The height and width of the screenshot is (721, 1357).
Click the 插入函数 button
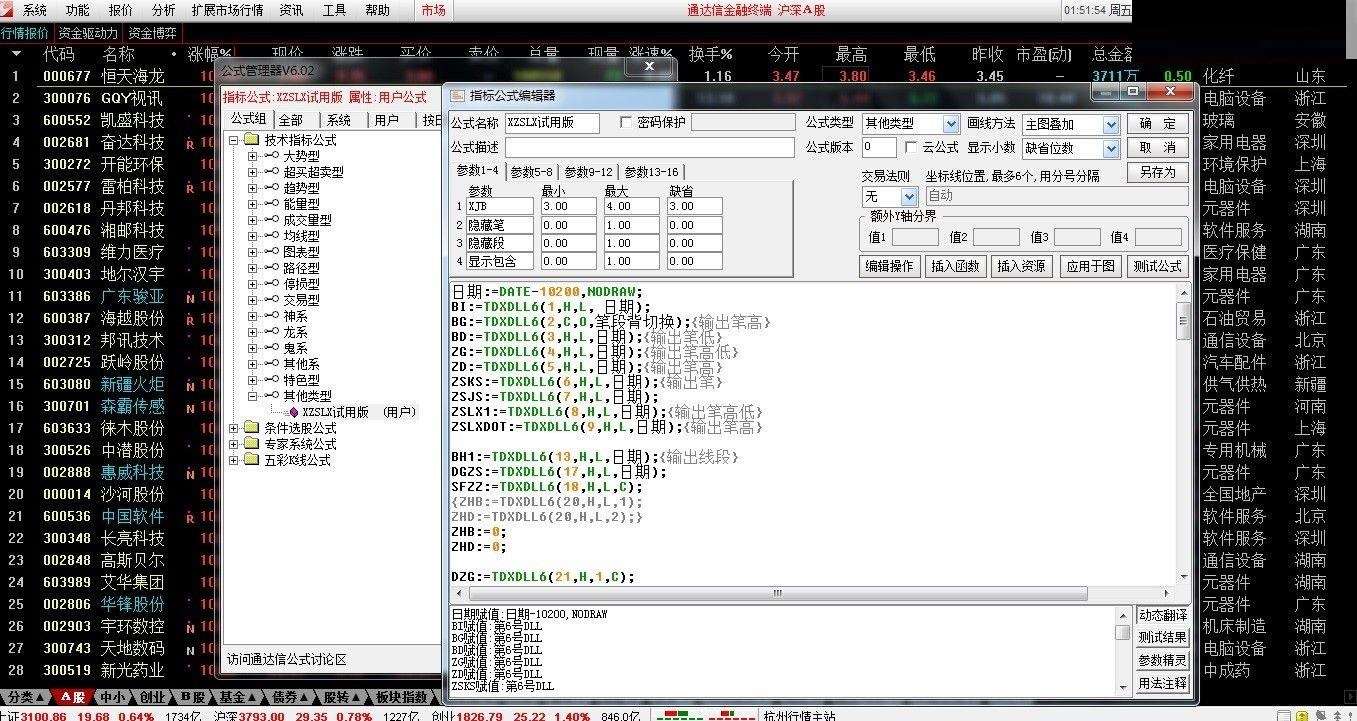click(x=955, y=267)
